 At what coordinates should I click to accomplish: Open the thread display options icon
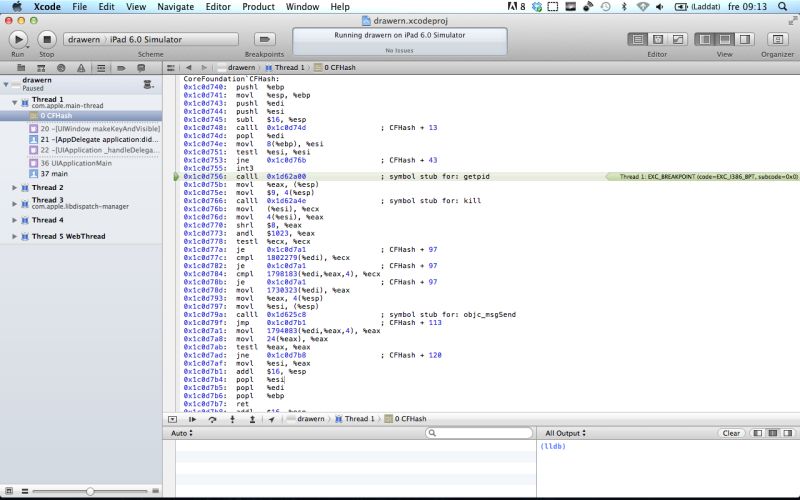tap(148, 85)
